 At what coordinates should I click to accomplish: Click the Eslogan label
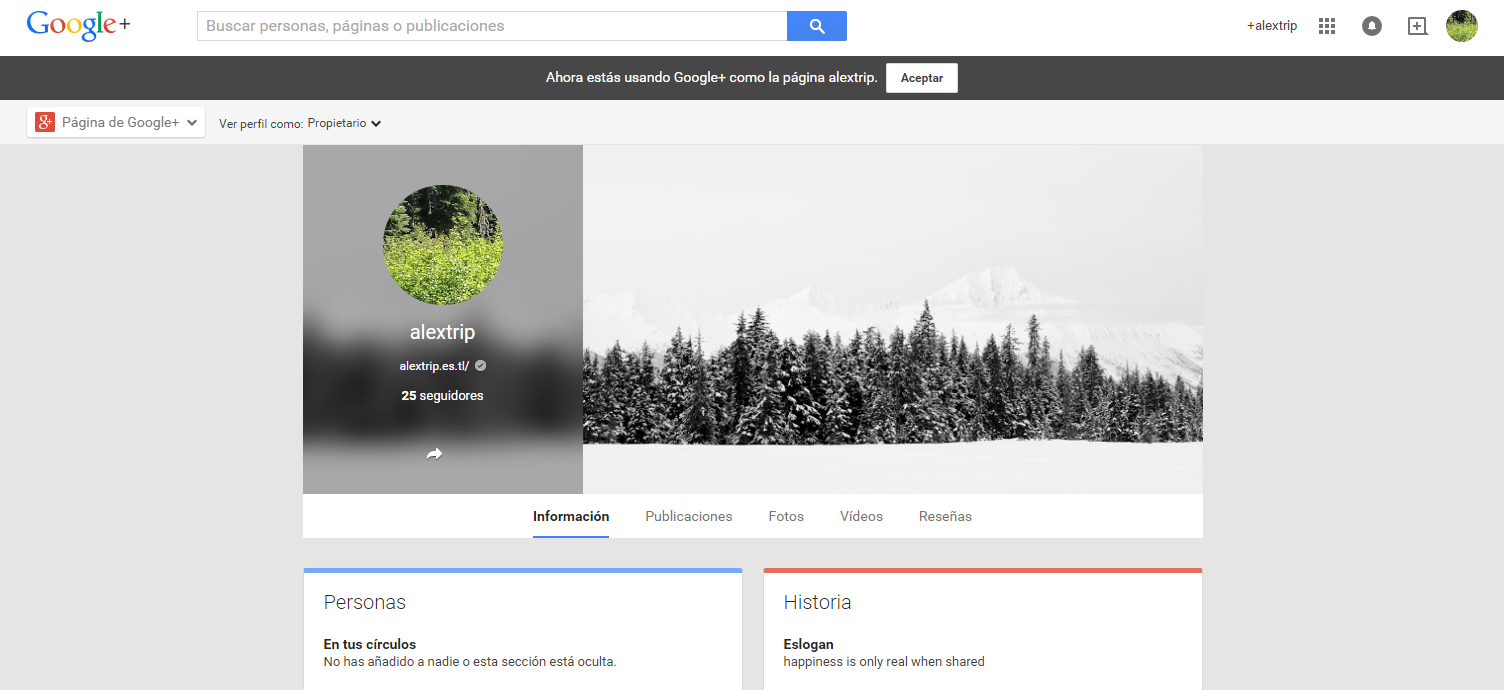[808, 644]
